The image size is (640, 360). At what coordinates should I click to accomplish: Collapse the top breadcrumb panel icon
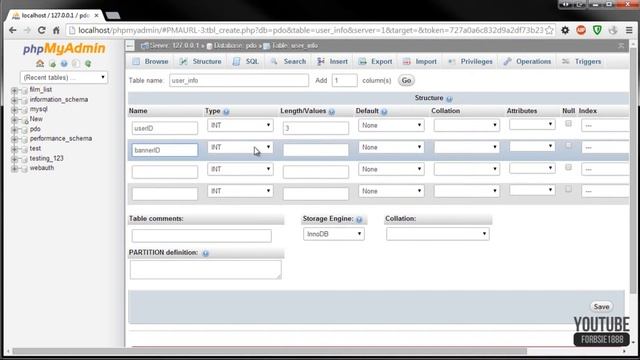click(x=621, y=46)
